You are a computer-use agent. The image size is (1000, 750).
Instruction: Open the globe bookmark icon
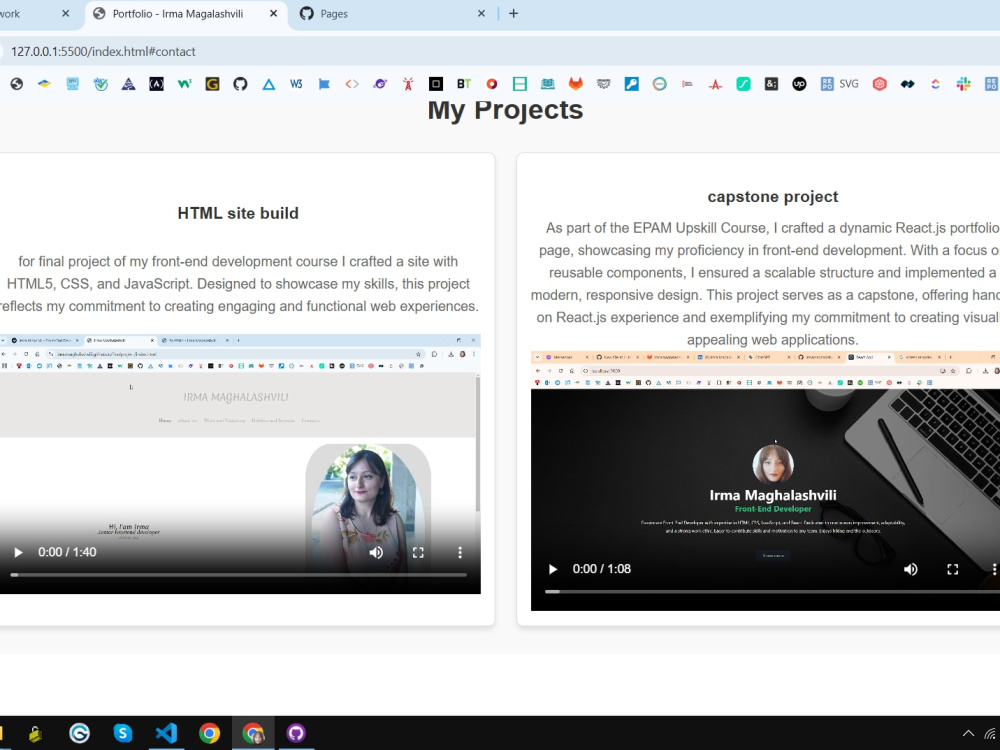[17, 84]
